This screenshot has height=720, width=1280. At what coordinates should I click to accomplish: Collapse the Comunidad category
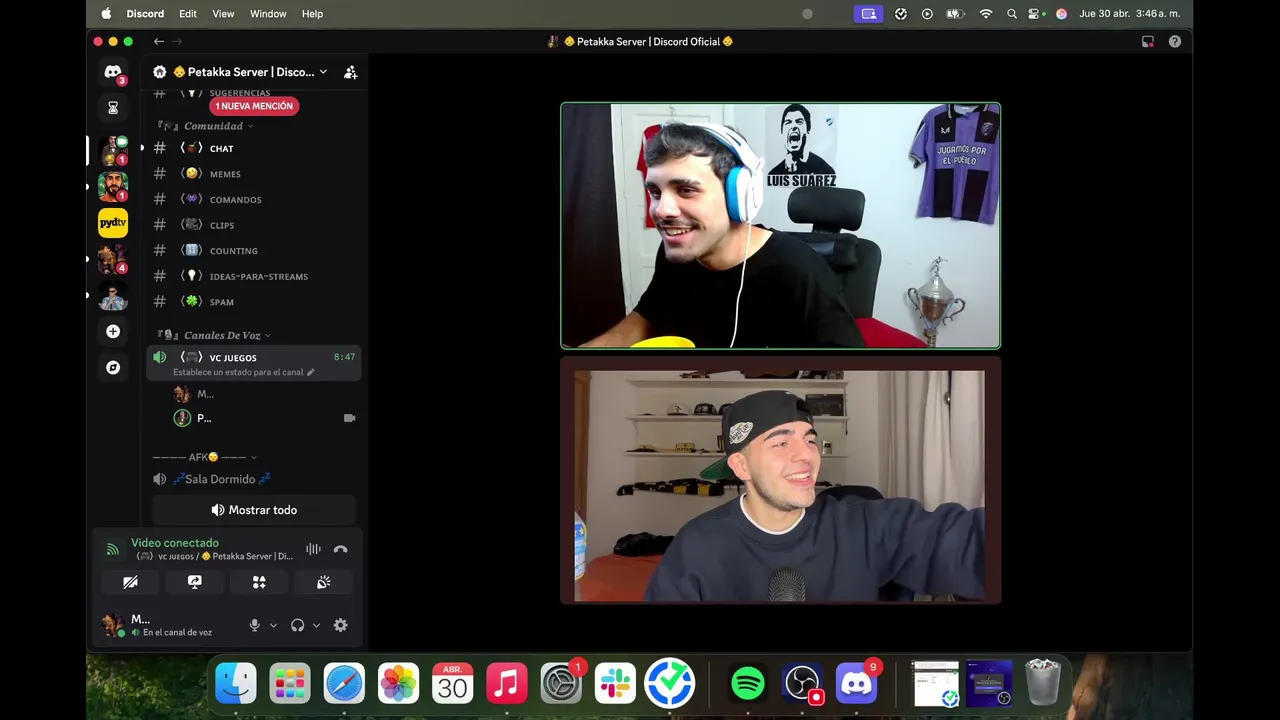[x=204, y=126]
